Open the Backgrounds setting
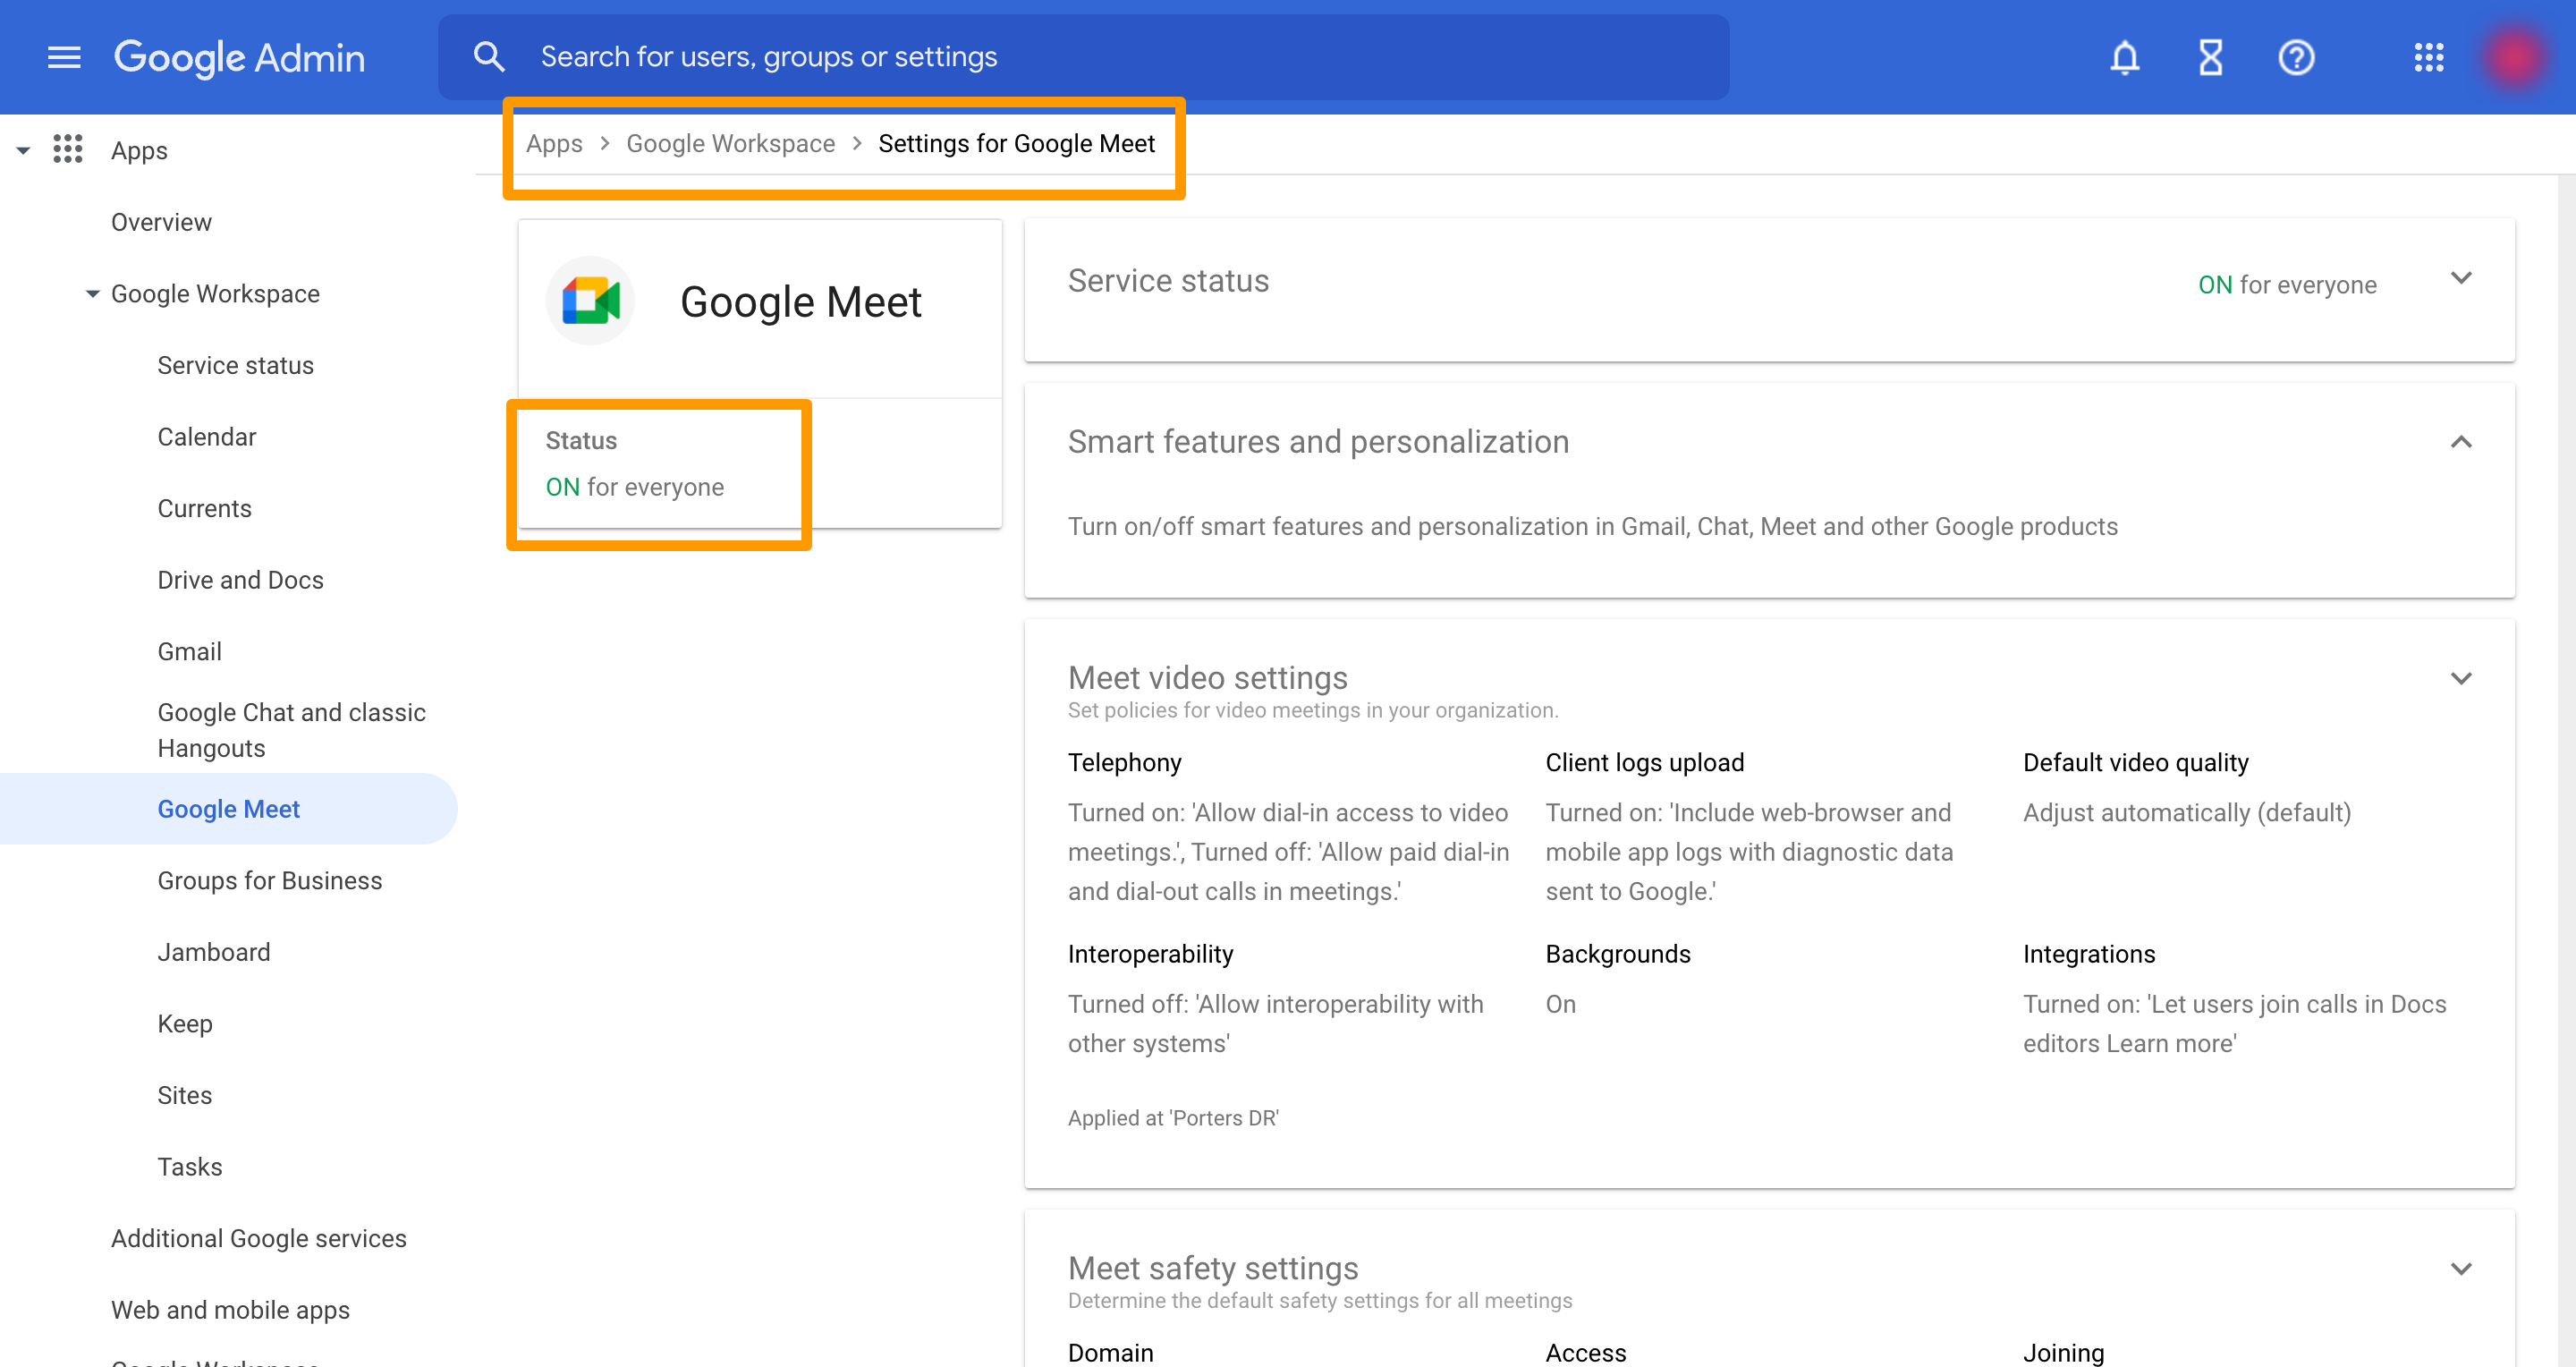Viewport: 2576px width, 1367px height. [1617, 954]
